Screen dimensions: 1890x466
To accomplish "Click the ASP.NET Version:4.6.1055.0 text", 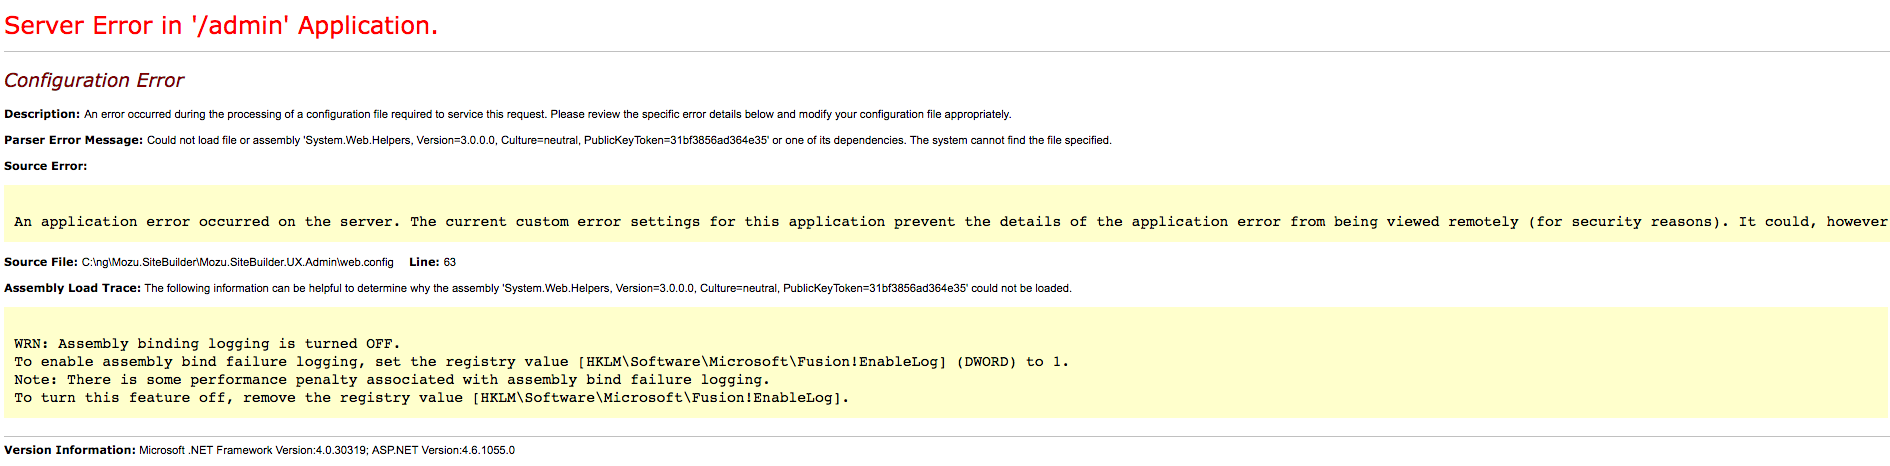I will coord(444,450).
